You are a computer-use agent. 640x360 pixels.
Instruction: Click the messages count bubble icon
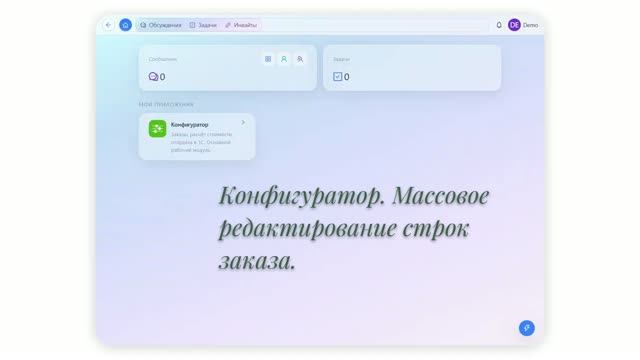coord(153,76)
